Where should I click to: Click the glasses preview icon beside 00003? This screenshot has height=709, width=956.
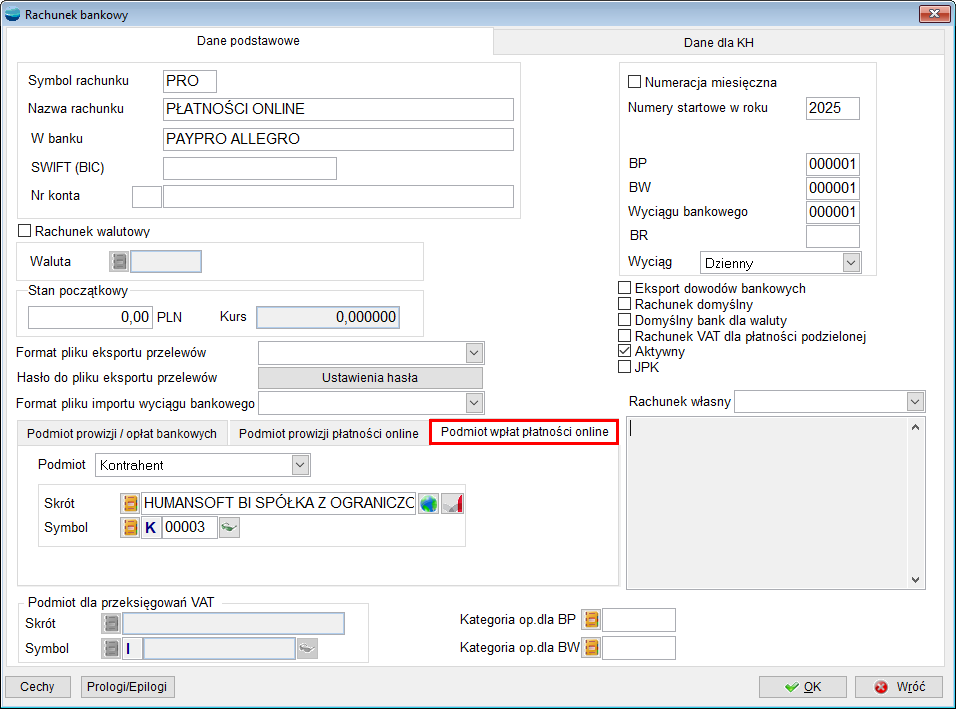(230, 528)
